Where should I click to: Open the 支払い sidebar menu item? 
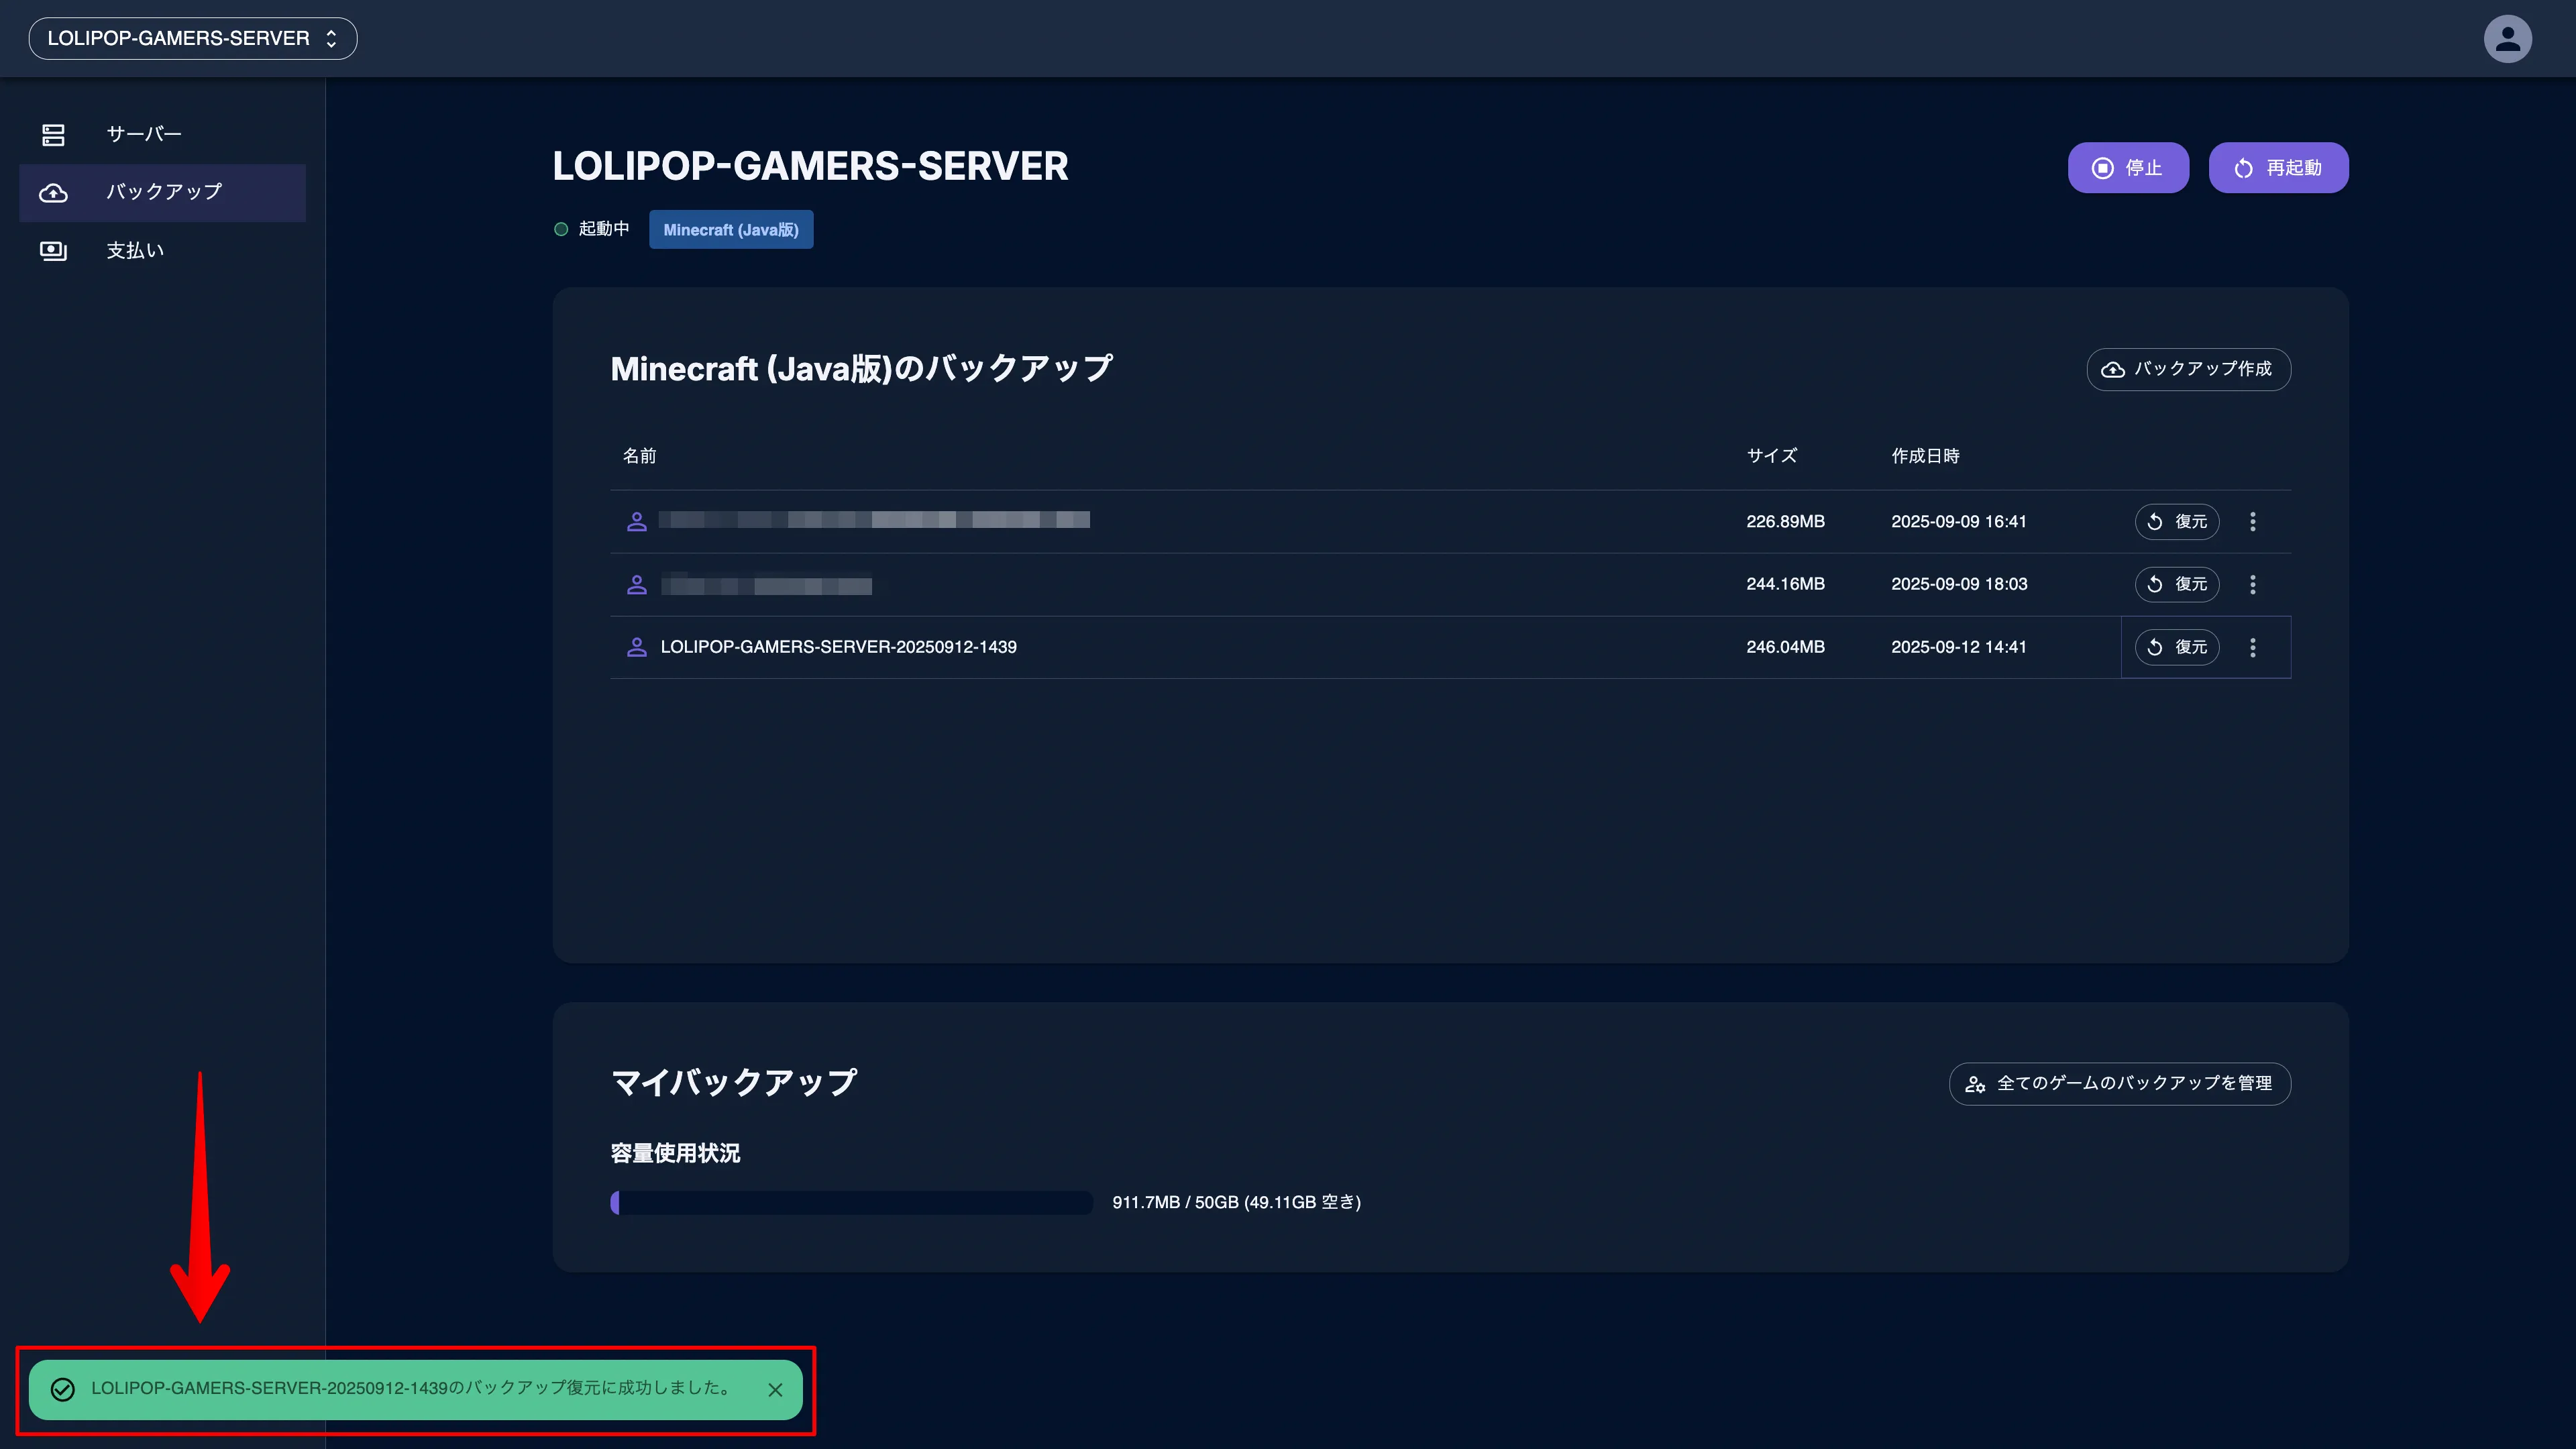tap(135, 250)
